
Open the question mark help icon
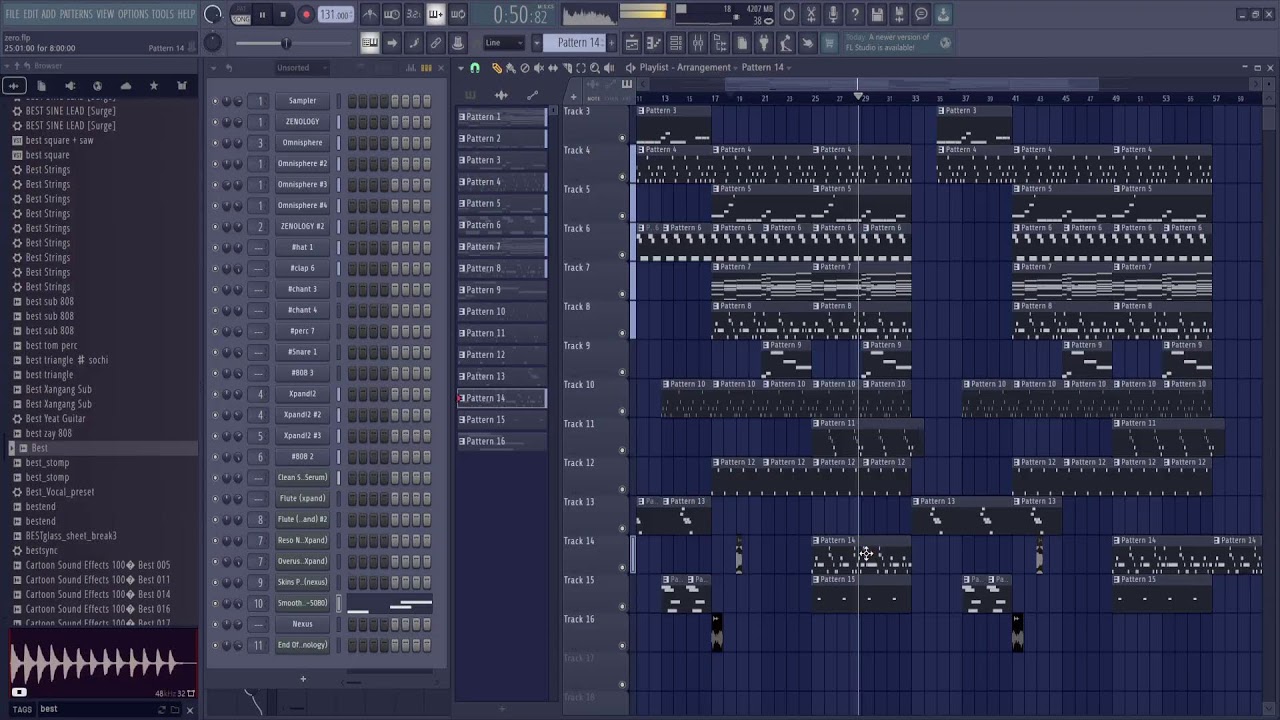tap(855, 14)
